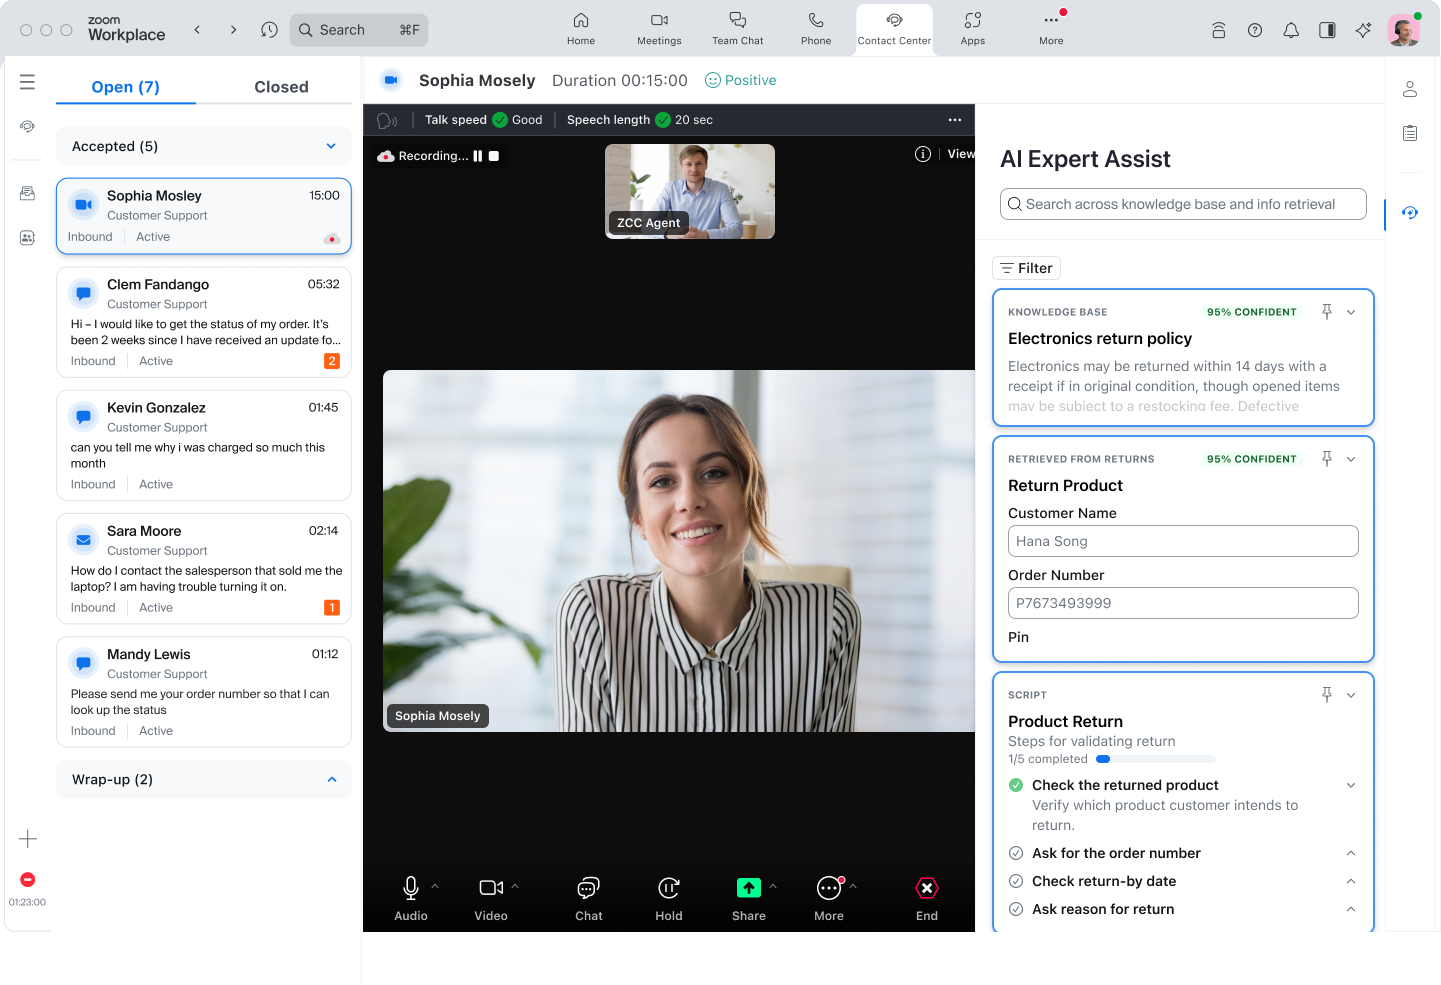Viewport: 1441px width, 985px height.
Task: Click the Order Number input field
Action: click(1183, 602)
